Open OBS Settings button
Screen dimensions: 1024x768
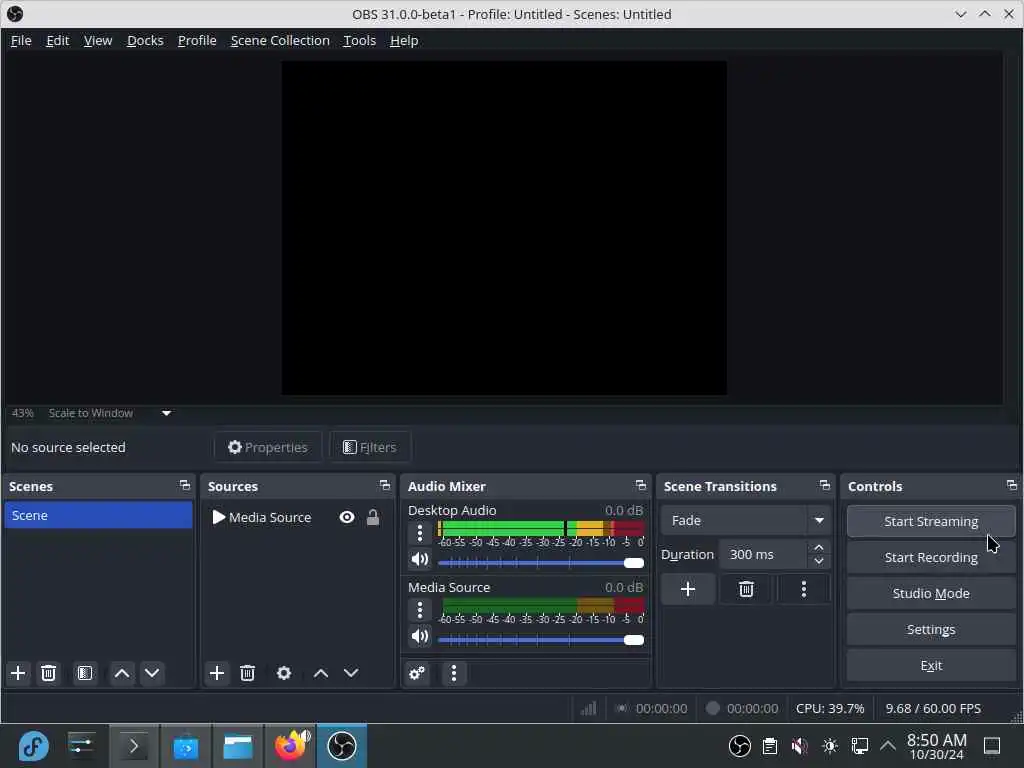tap(931, 629)
